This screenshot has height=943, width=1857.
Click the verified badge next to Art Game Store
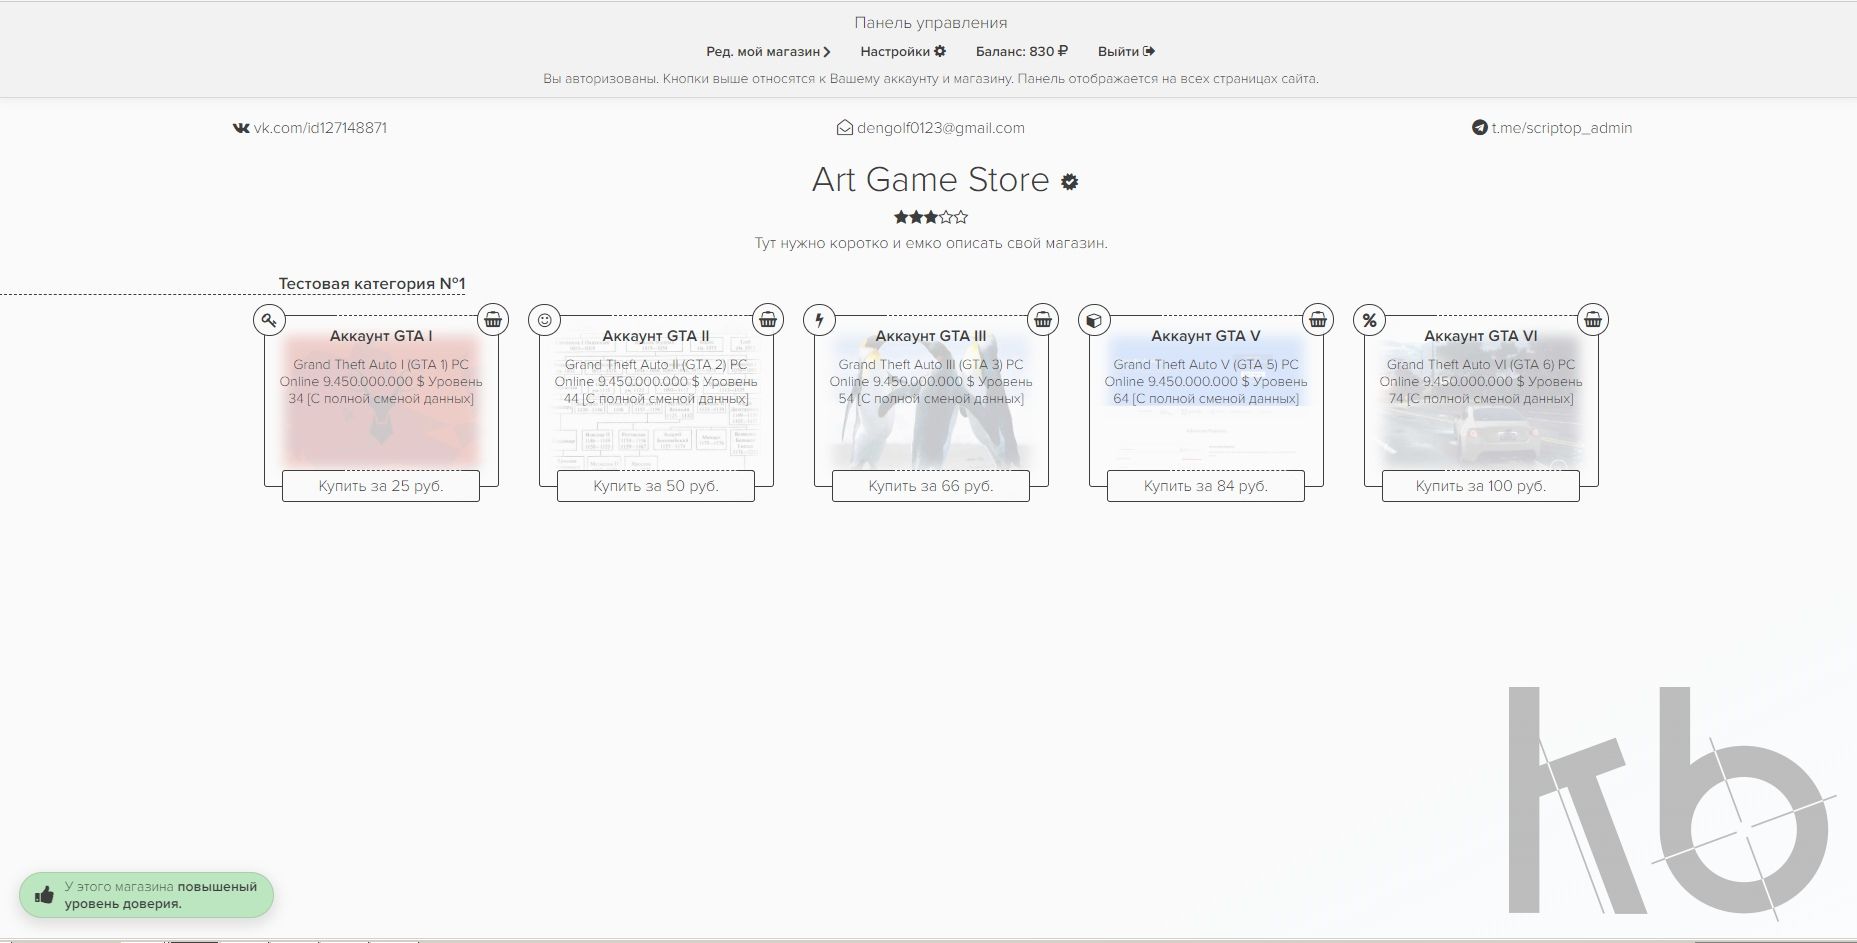tap(1070, 182)
